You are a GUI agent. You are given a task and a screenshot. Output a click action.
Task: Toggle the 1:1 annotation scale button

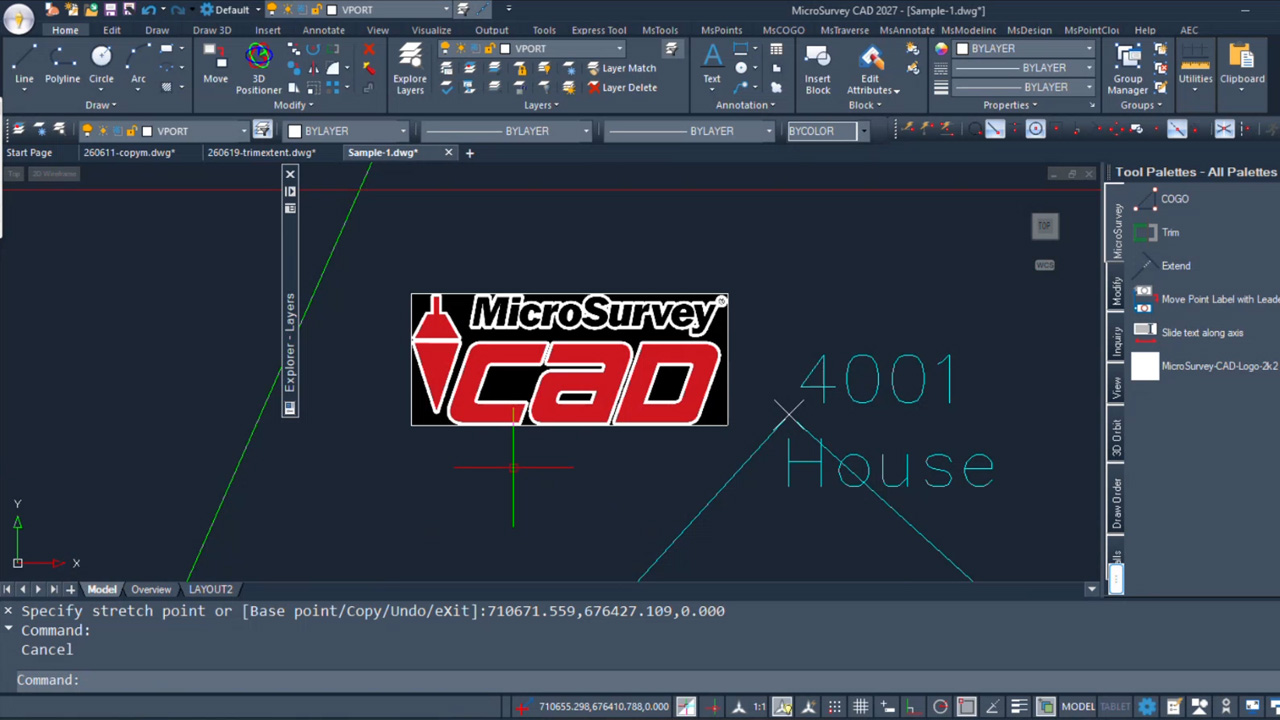(x=759, y=707)
